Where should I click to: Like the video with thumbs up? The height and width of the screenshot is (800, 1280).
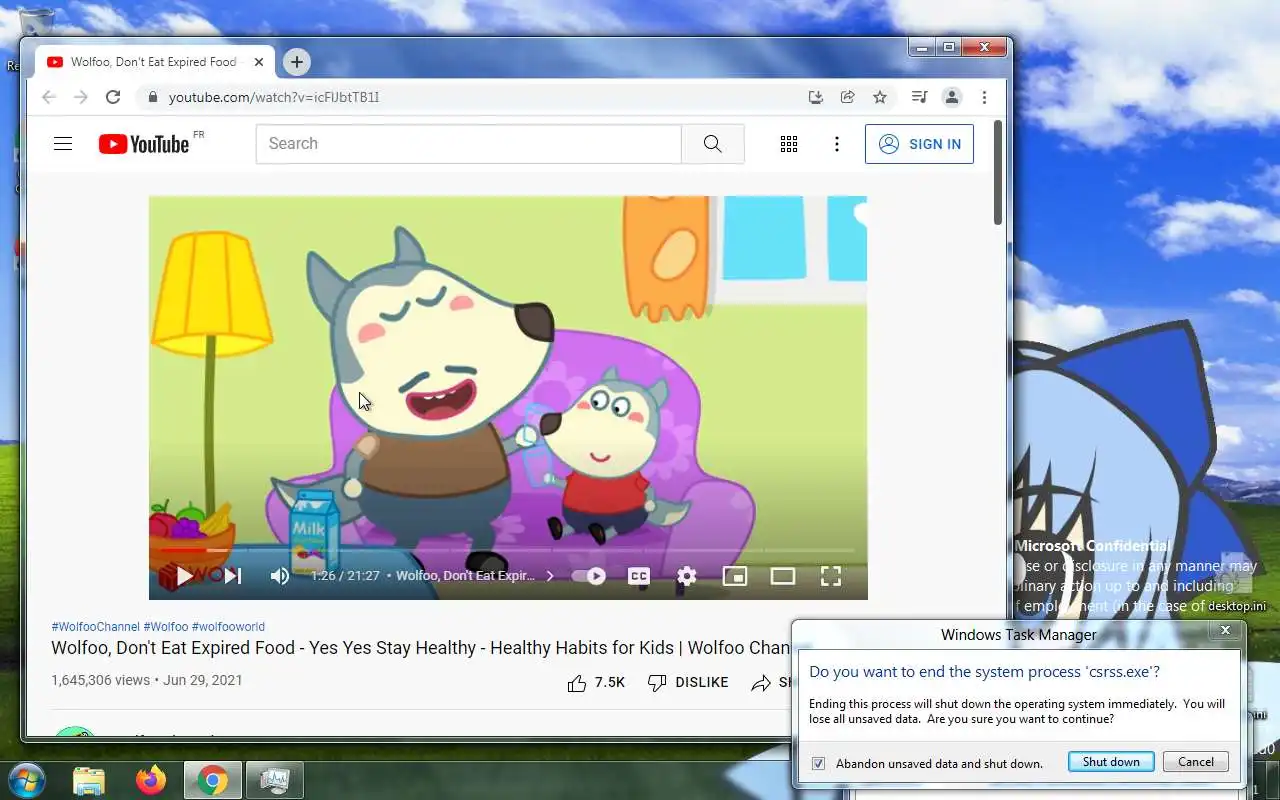pyautogui.click(x=577, y=683)
